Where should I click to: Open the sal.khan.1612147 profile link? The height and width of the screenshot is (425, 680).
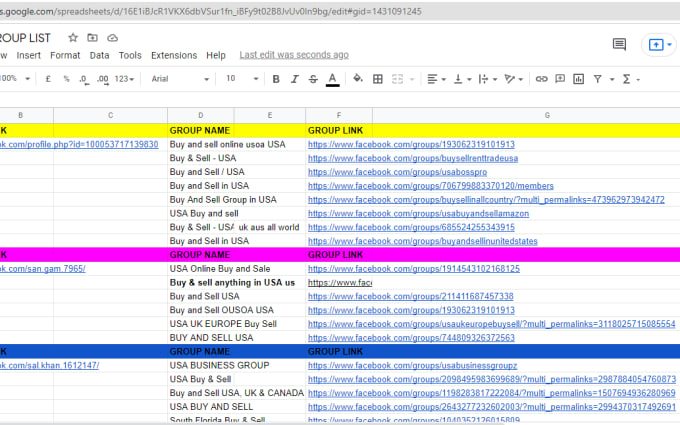(49, 366)
